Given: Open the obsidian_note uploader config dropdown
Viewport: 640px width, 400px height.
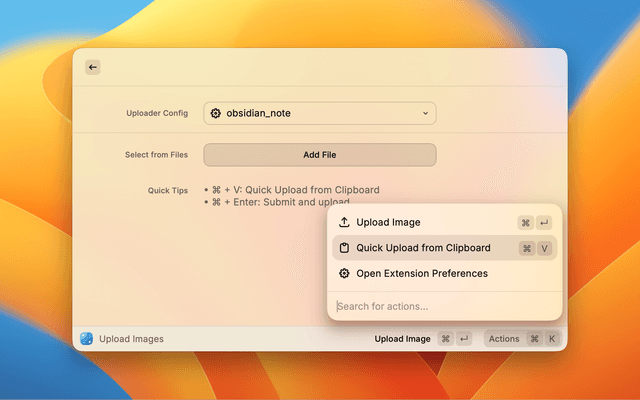Looking at the screenshot, I should [x=319, y=114].
